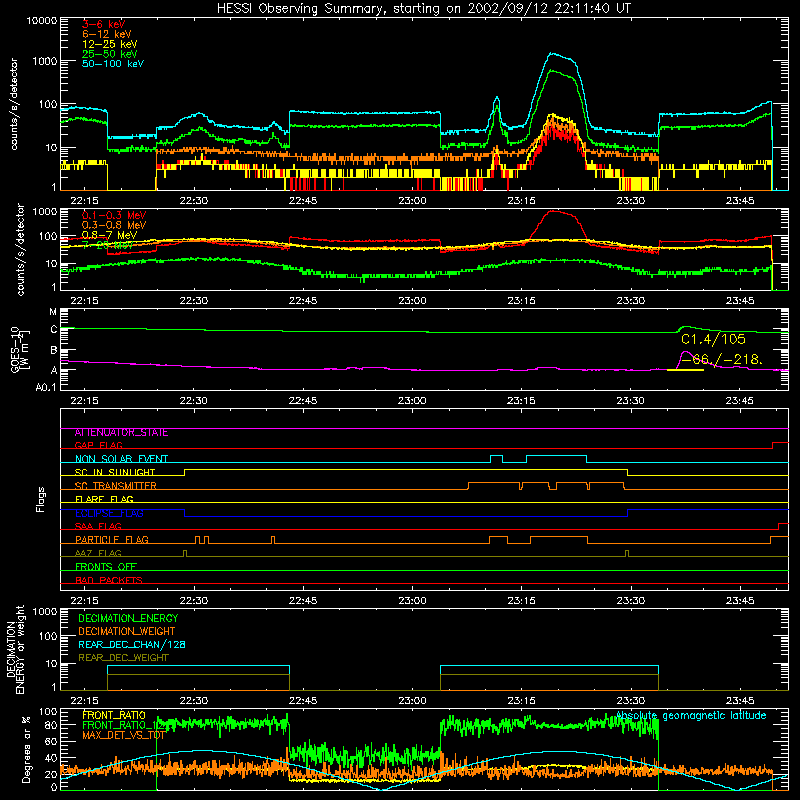Click the Flags vertical axis label

click(x=41, y=500)
